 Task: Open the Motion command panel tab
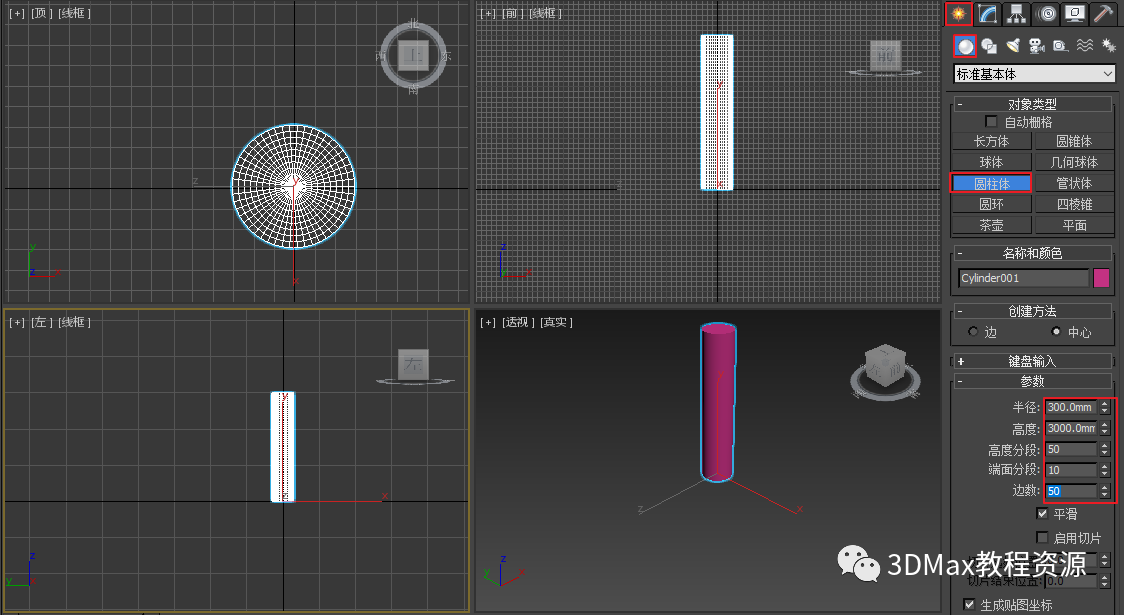coord(1047,14)
